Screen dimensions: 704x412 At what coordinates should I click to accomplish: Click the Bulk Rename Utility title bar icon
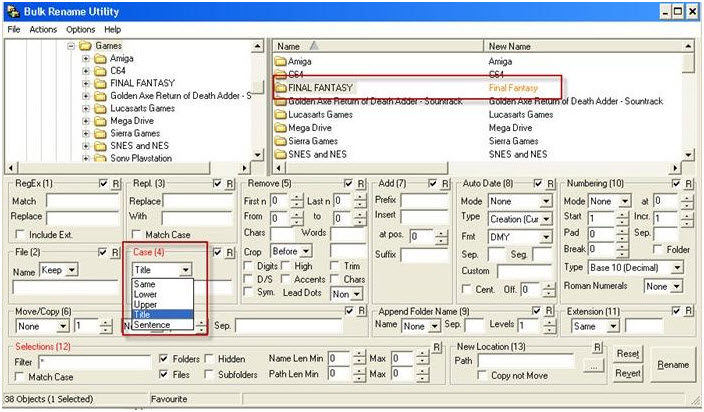pos(13,11)
